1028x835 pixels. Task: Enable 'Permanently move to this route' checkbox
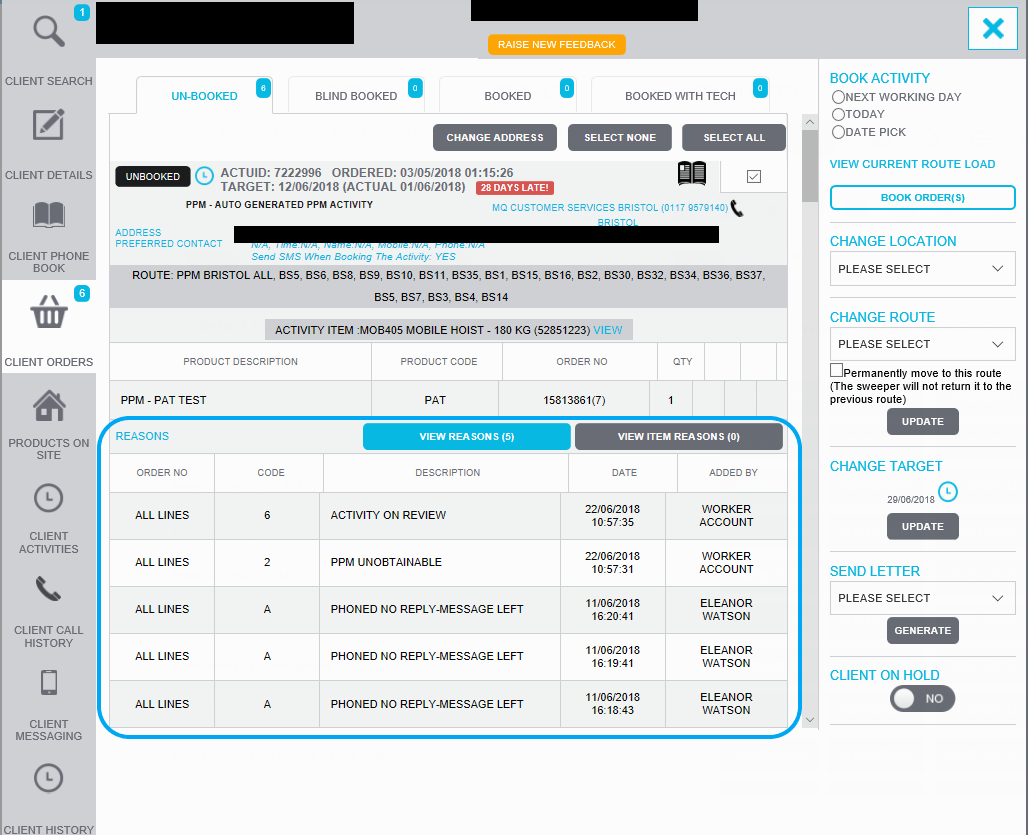click(x=836, y=369)
